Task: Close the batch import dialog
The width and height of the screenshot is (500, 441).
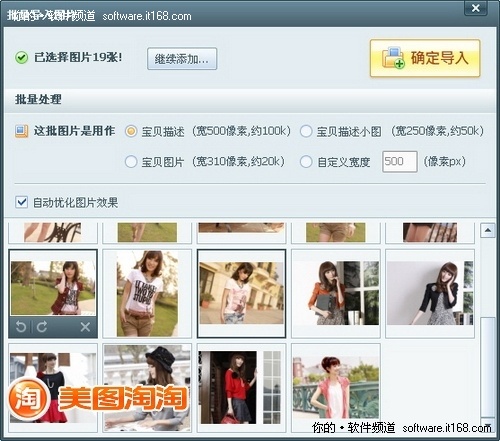Action: 476,8
